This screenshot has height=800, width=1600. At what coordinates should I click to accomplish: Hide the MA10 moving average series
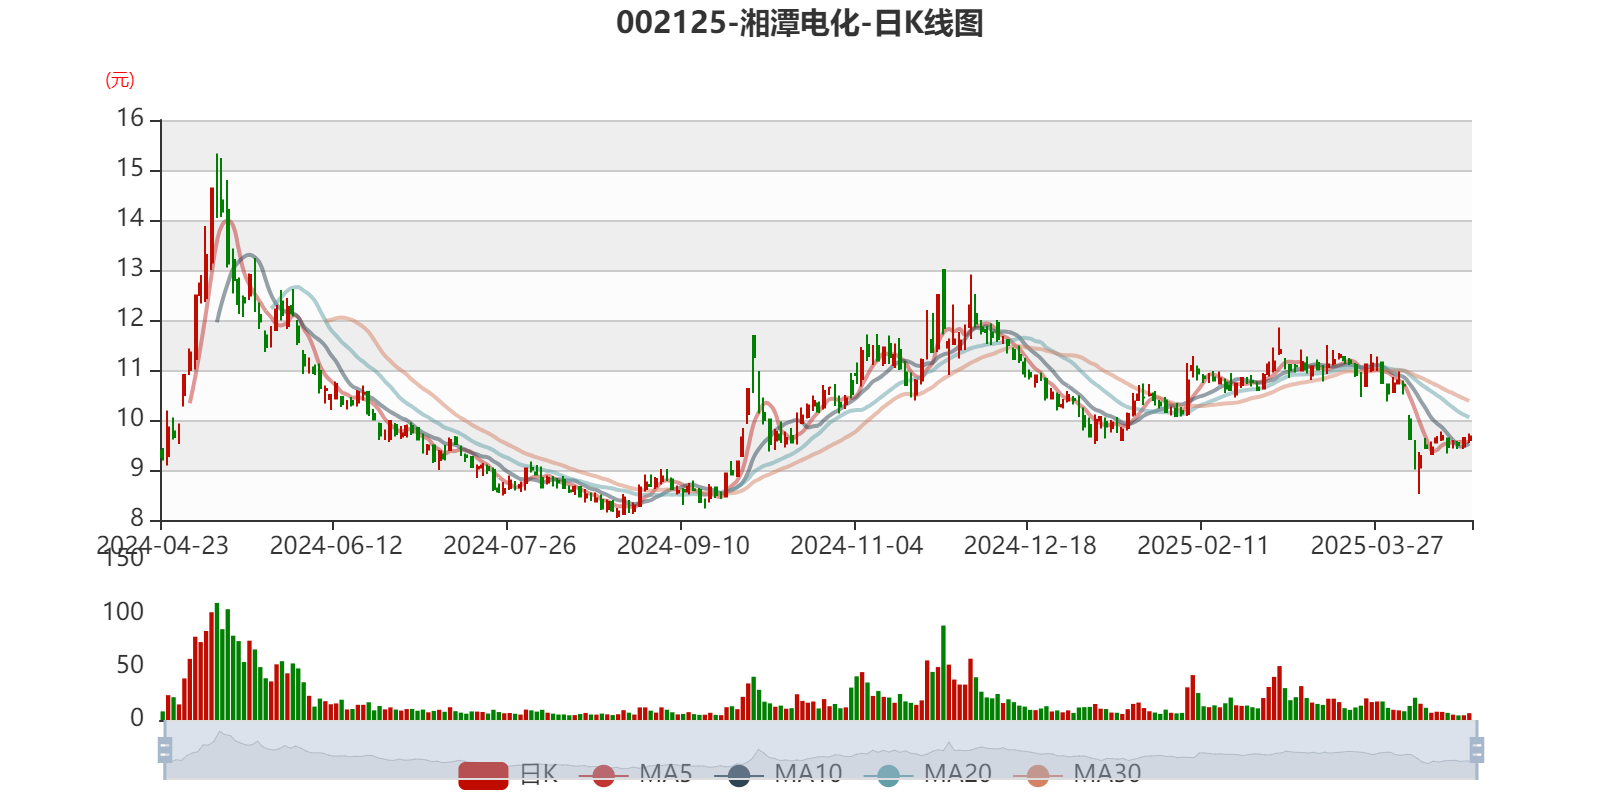778,774
